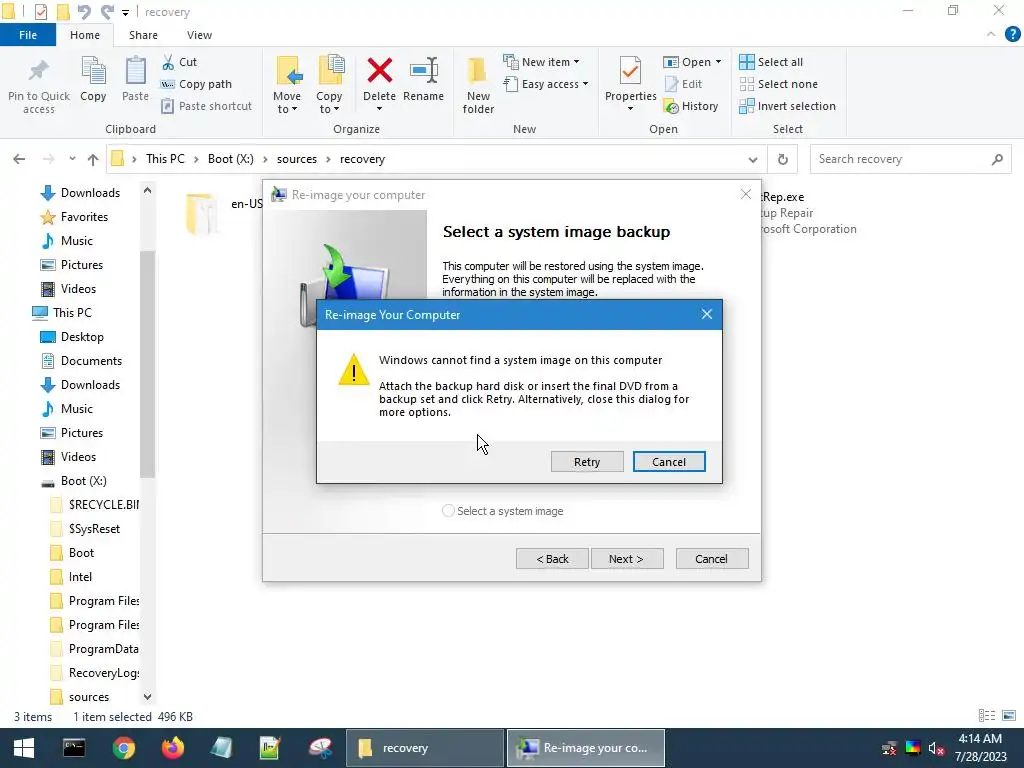Select the en-US folder
The image size is (1024, 768).
[225, 213]
